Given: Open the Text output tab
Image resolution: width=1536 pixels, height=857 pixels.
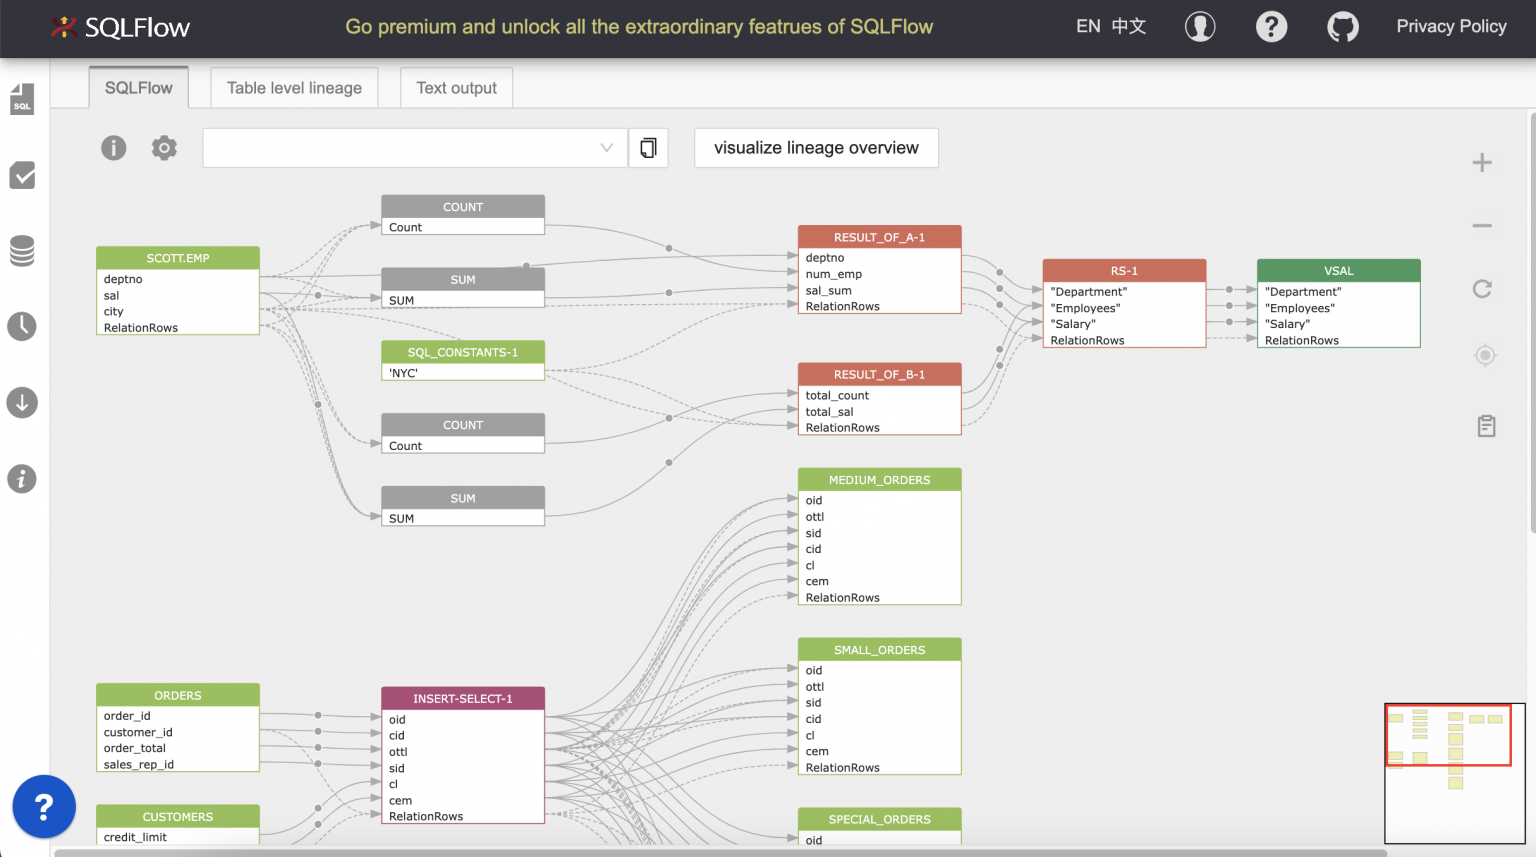Looking at the screenshot, I should tap(456, 88).
